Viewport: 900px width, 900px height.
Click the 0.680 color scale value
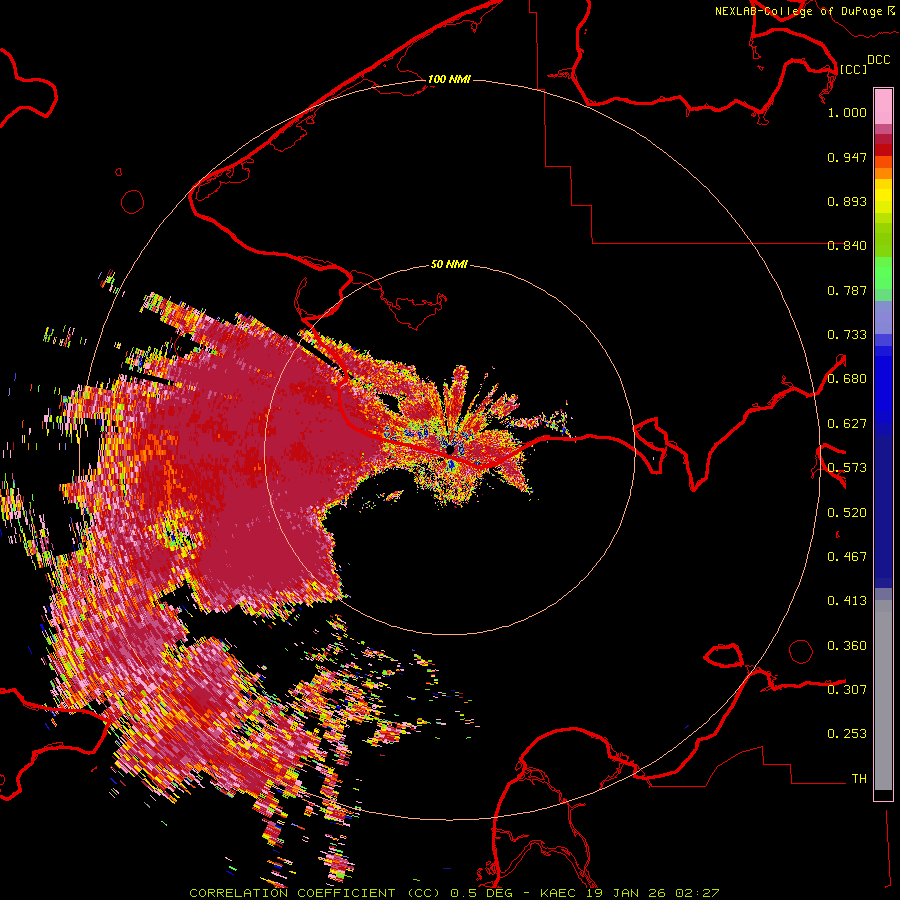click(847, 379)
